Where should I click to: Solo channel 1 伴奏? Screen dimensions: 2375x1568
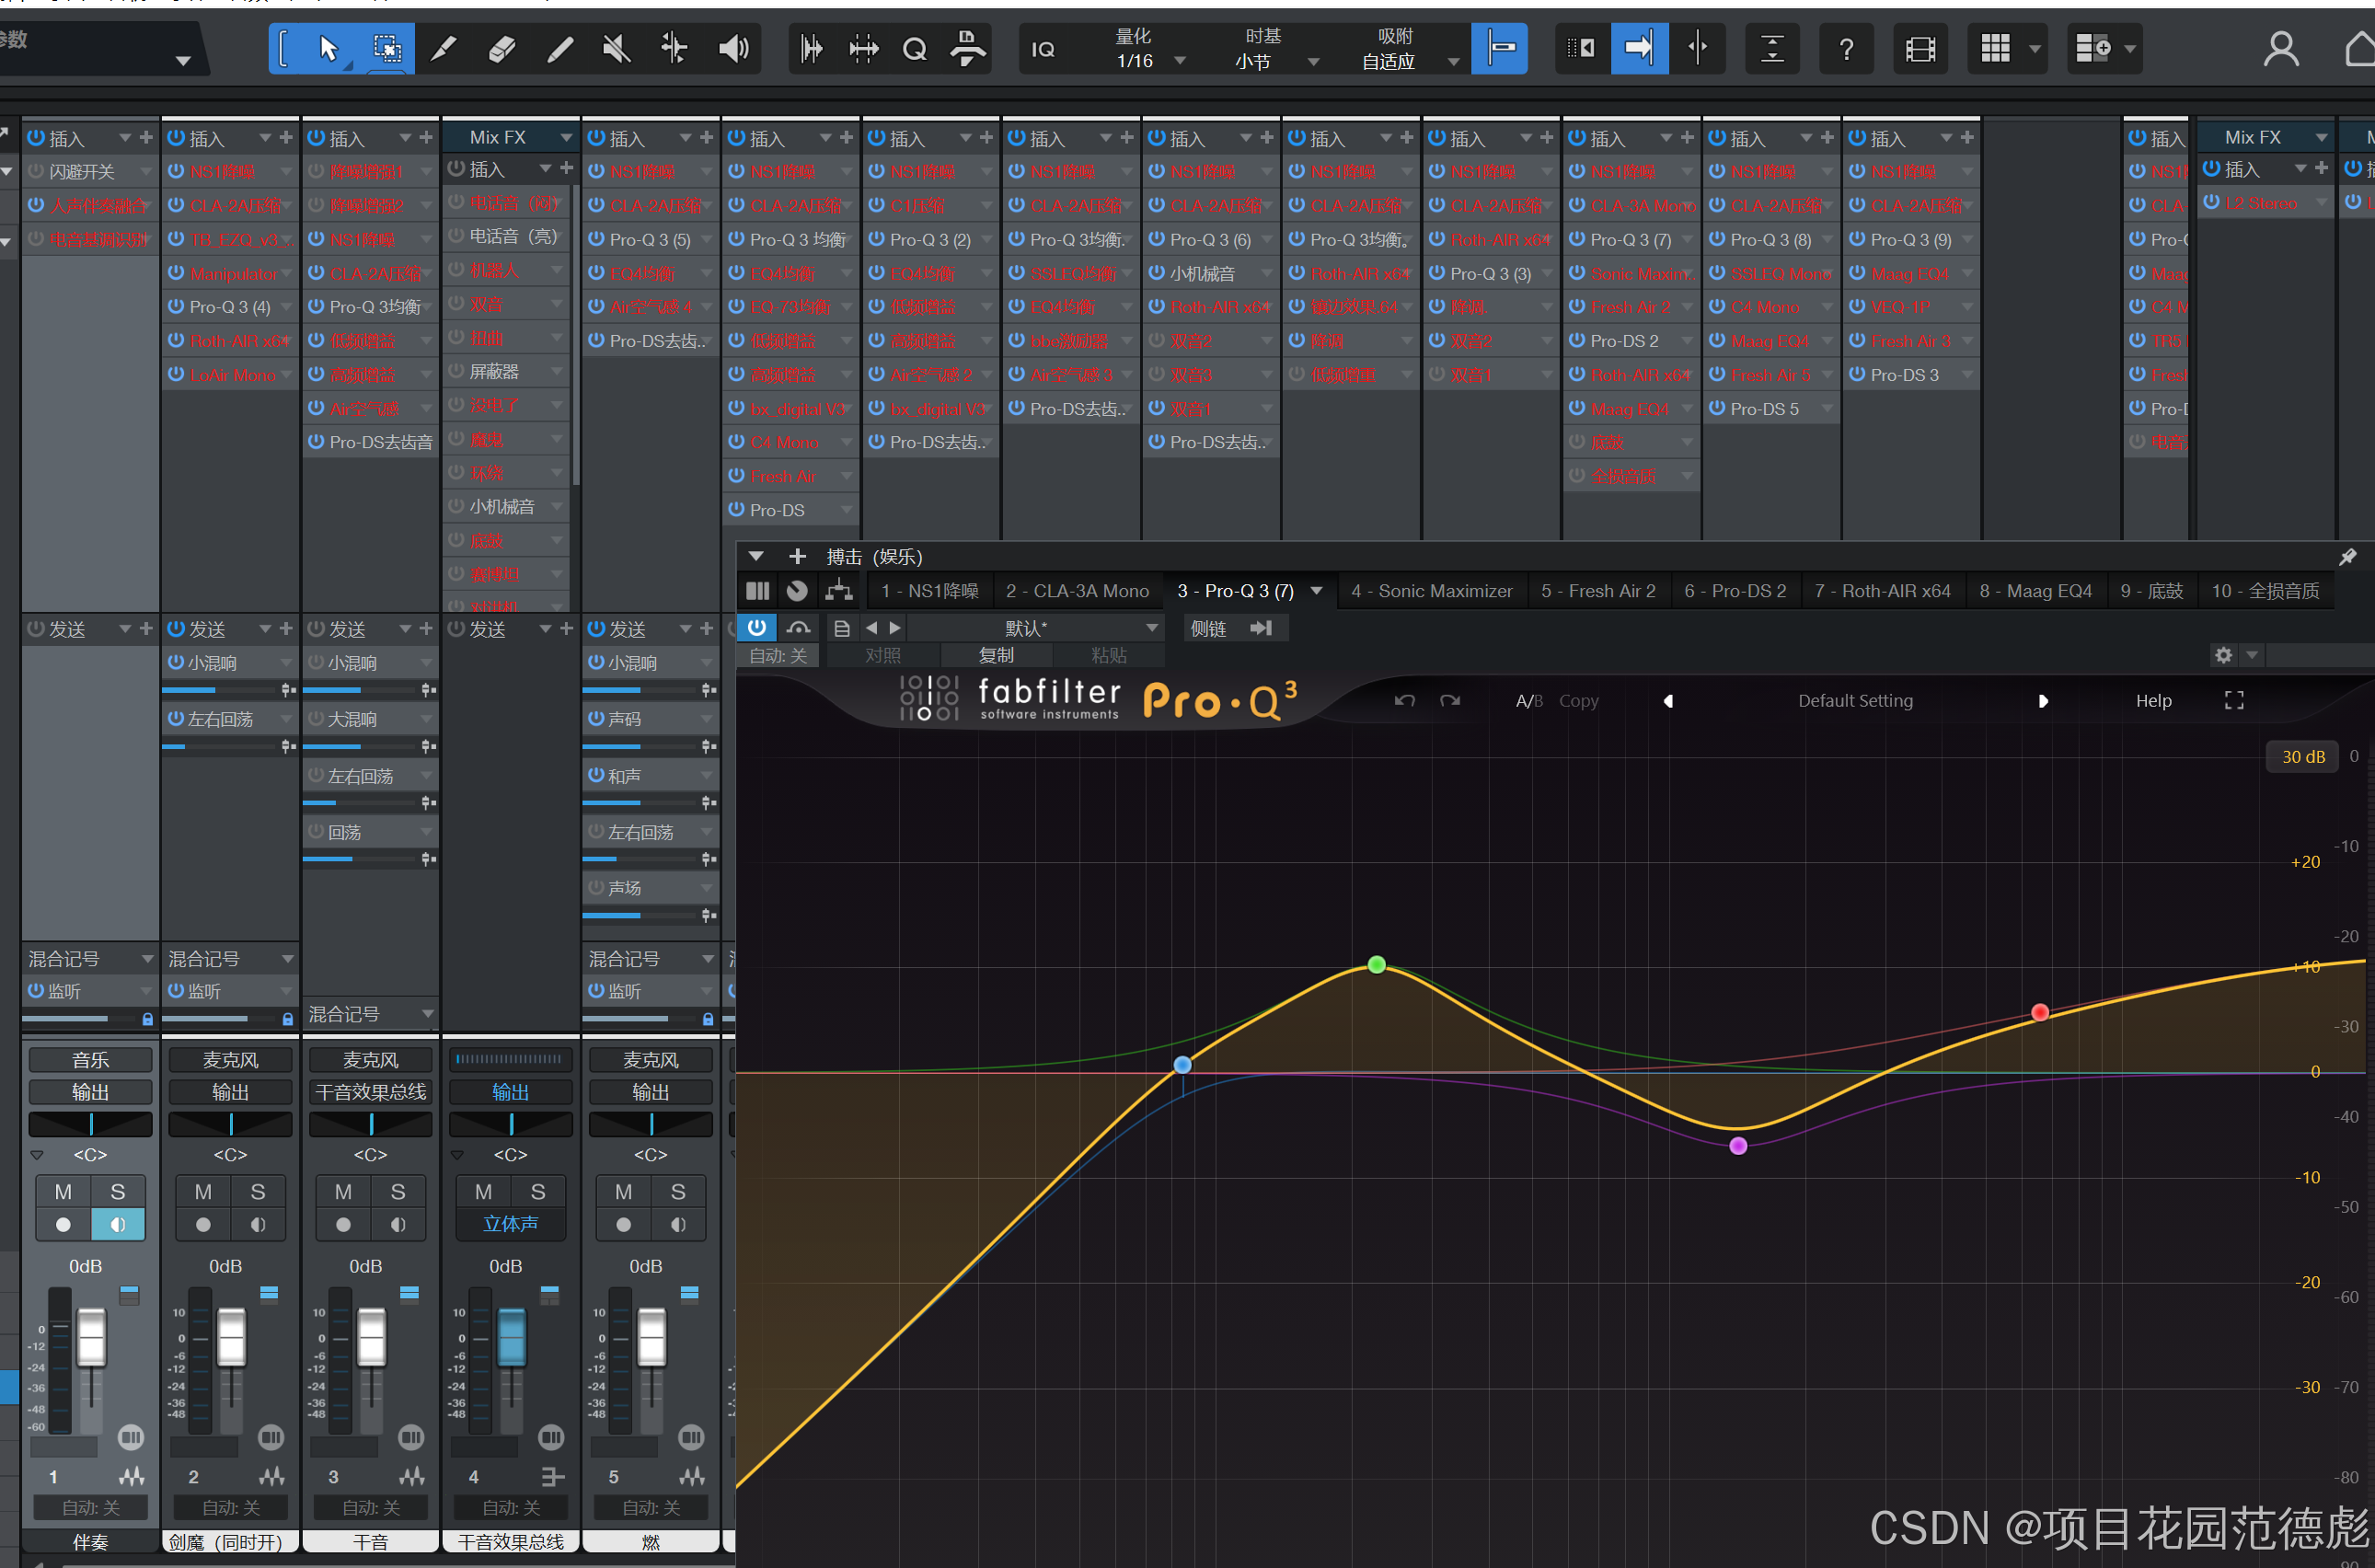pyautogui.click(x=118, y=1191)
